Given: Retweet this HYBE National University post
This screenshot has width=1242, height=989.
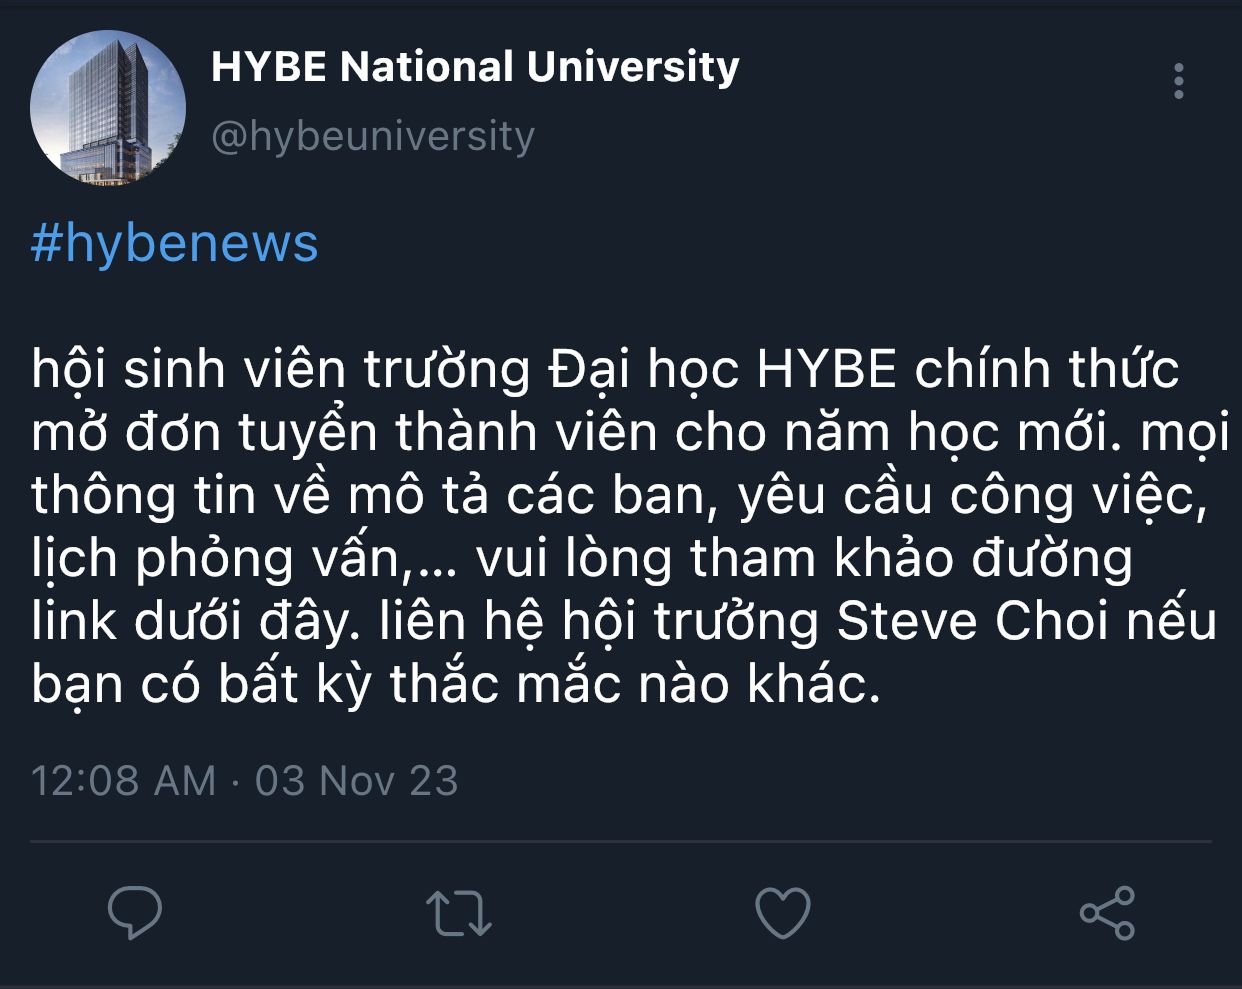Looking at the screenshot, I should 458,913.
